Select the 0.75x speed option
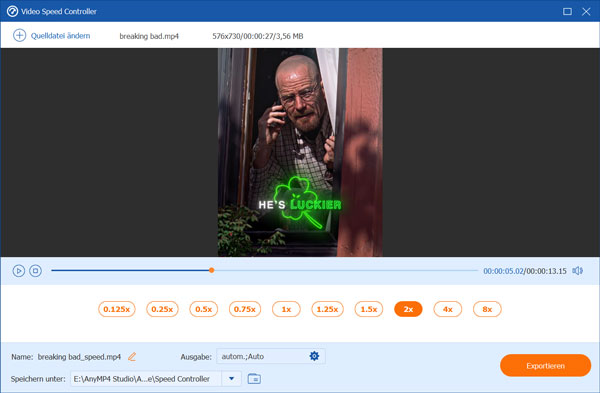This screenshot has height=393, width=600. (245, 309)
